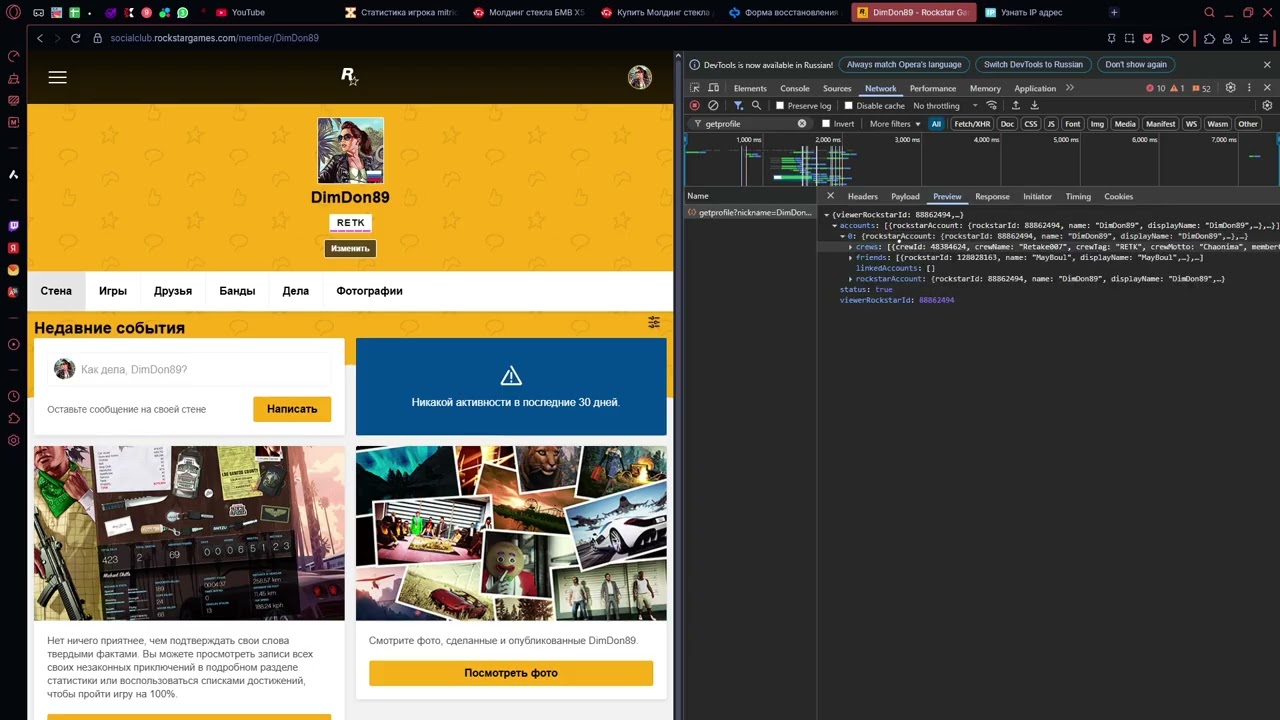This screenshot has height=720, width=1280.
Task: Enable the Preserve log checkbox
Action: [780, 106]
